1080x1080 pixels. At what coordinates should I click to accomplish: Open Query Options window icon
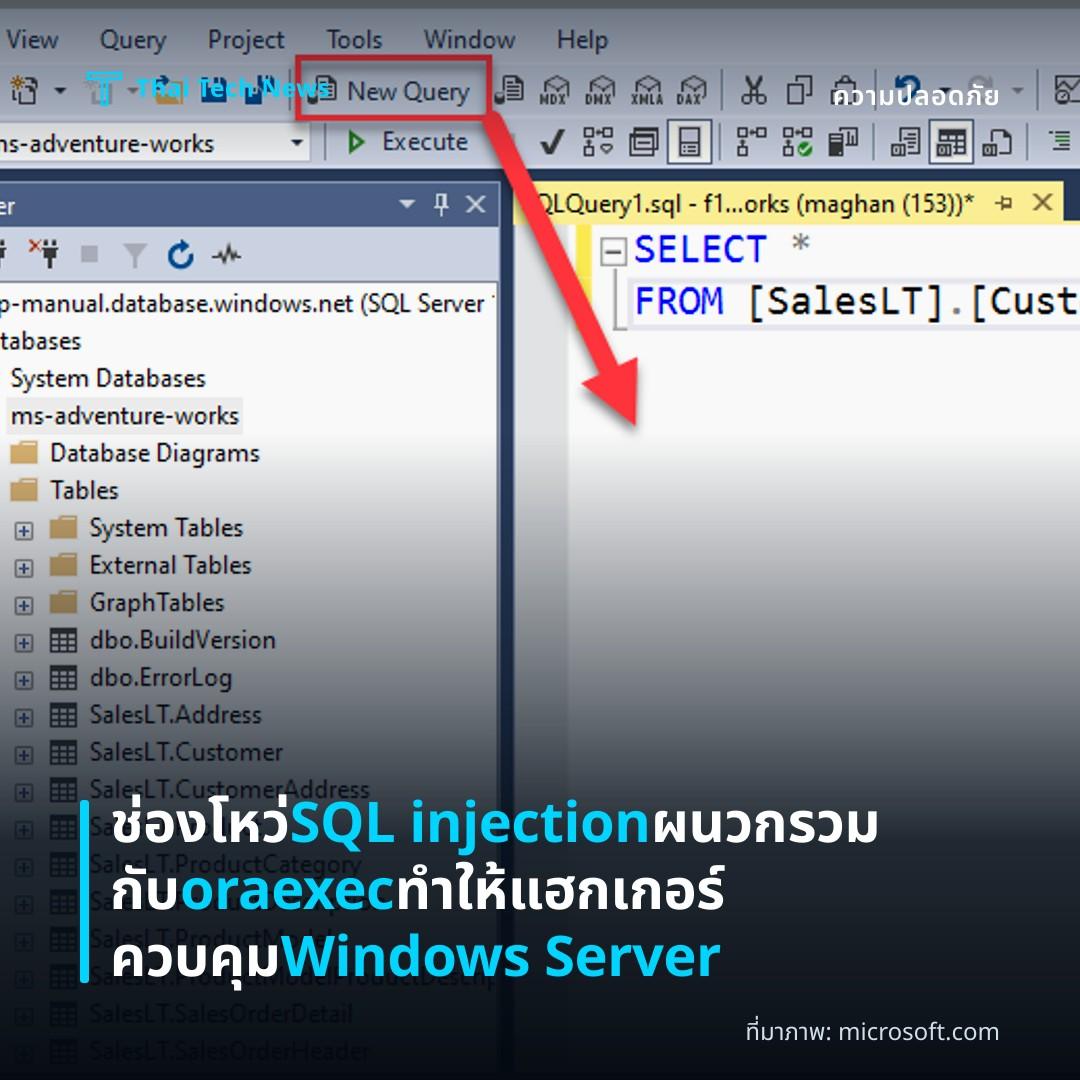coord(643,142)
